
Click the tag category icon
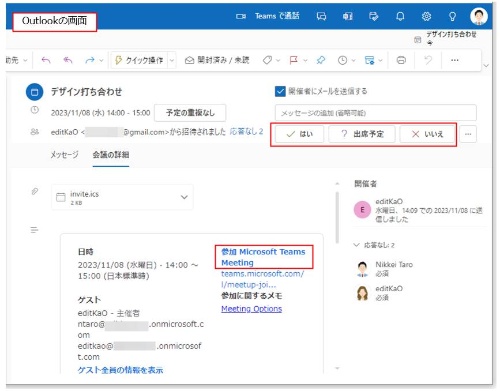pos(267,60)
